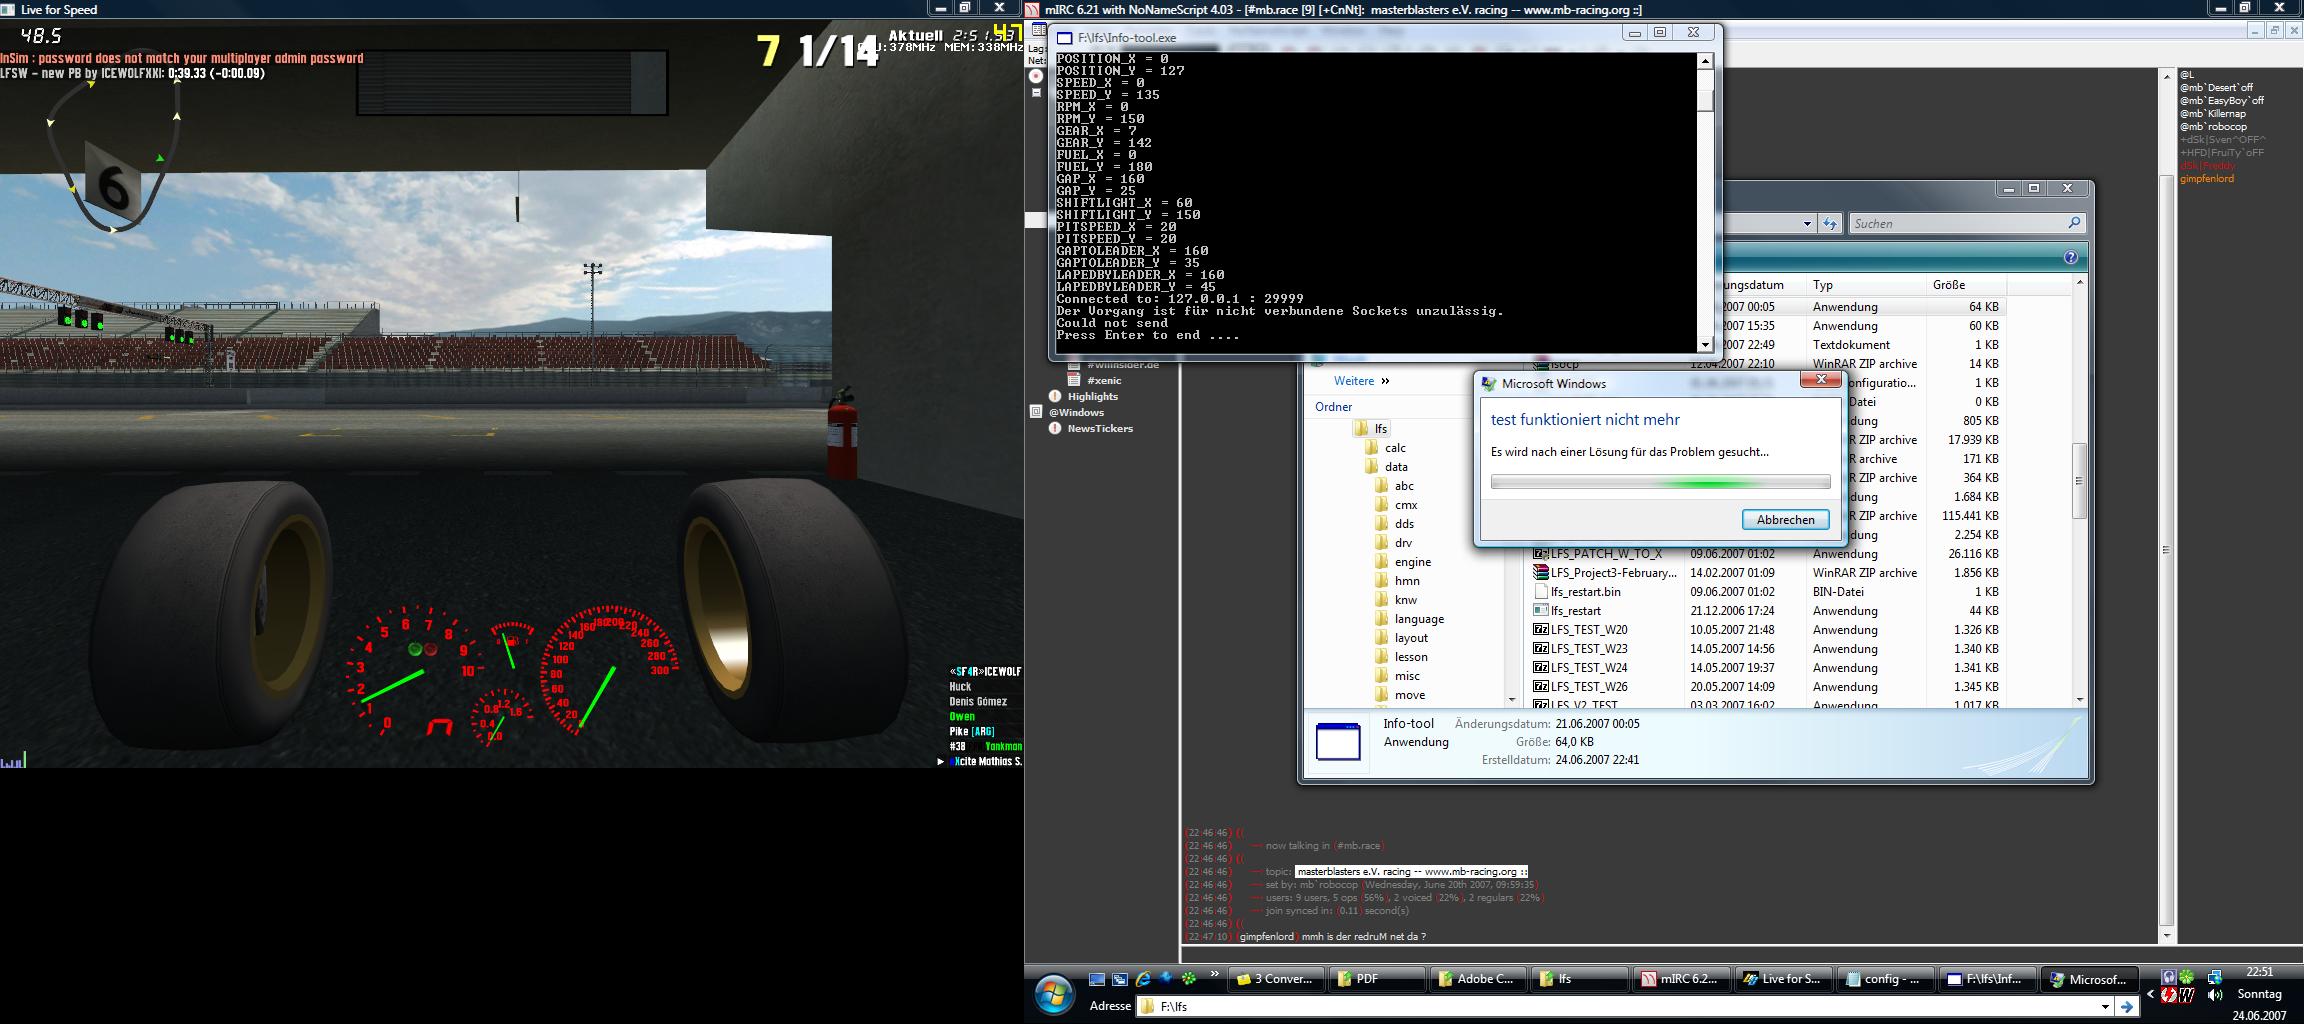Click the Info-tool preview thumbnail in details pane

tap(1338, 743)
